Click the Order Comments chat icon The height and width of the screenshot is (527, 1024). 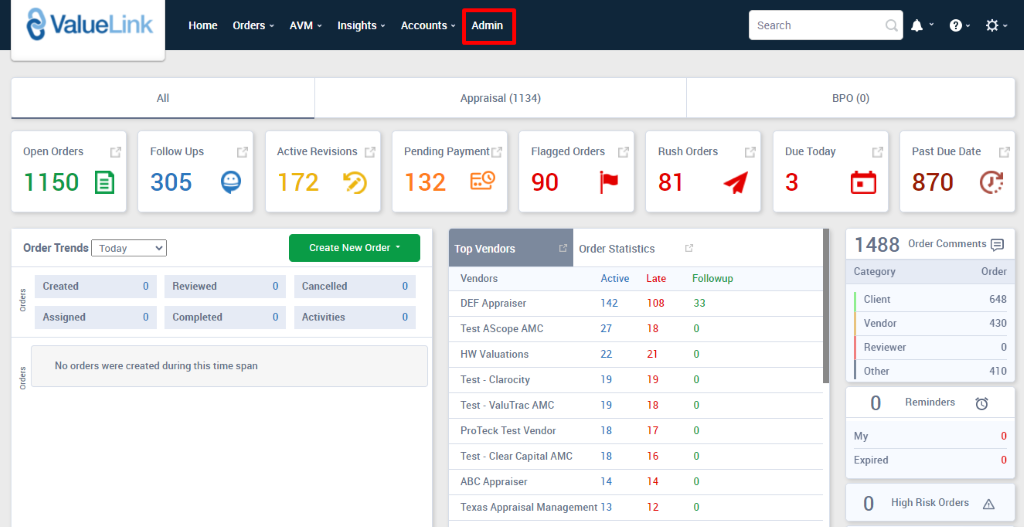click(x=996, y=244)
